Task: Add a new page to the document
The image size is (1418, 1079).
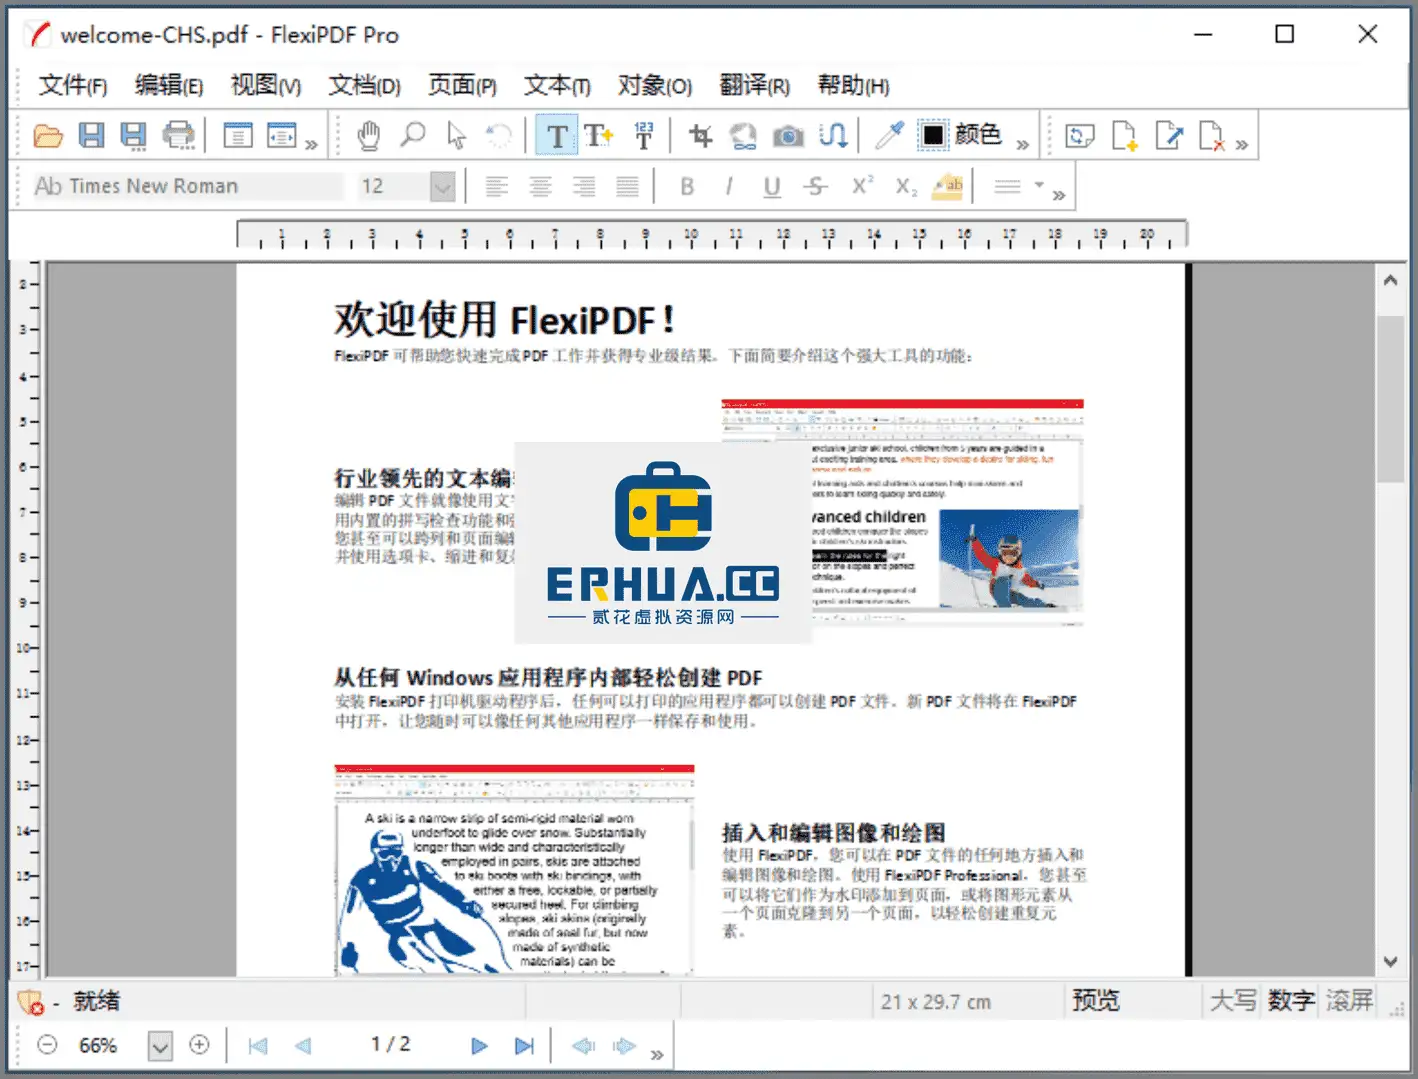Action: click(1124, 134)
